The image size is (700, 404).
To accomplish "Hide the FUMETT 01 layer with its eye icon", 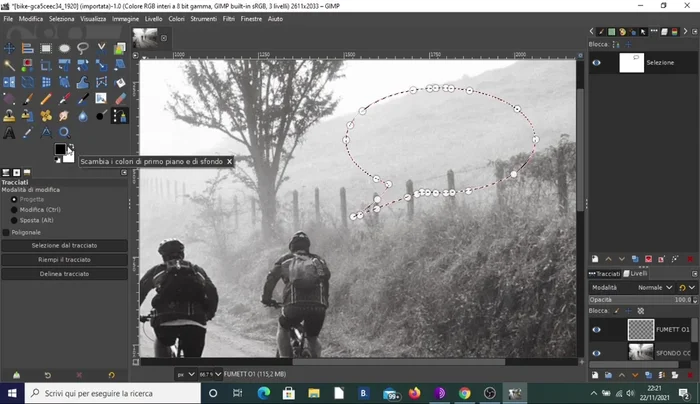I will (x=597, y=329).
